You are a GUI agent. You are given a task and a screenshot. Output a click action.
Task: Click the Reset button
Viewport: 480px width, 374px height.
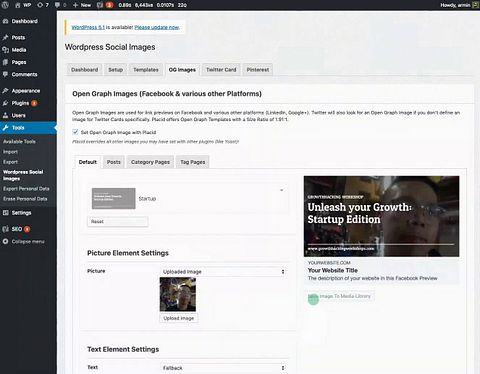coord(118,221)
